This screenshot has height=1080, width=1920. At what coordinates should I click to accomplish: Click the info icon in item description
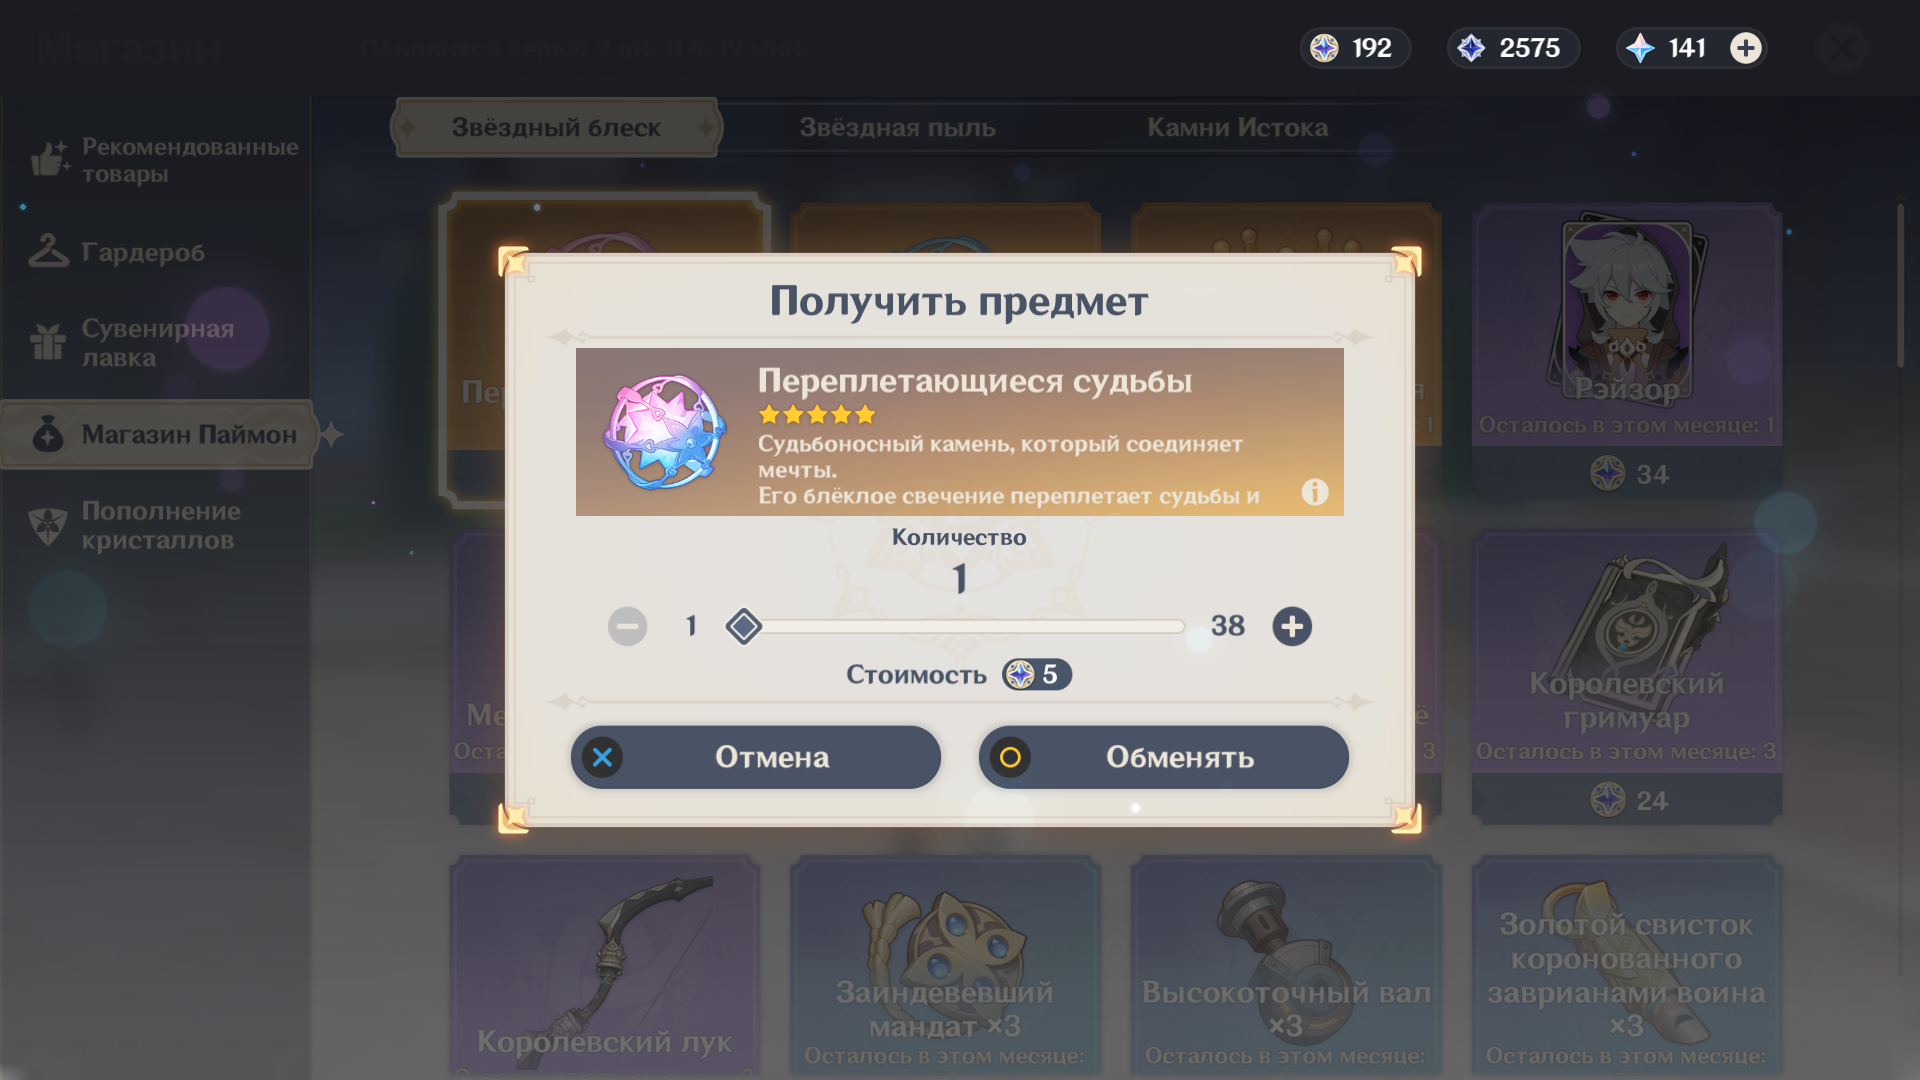click(1315, 492)
